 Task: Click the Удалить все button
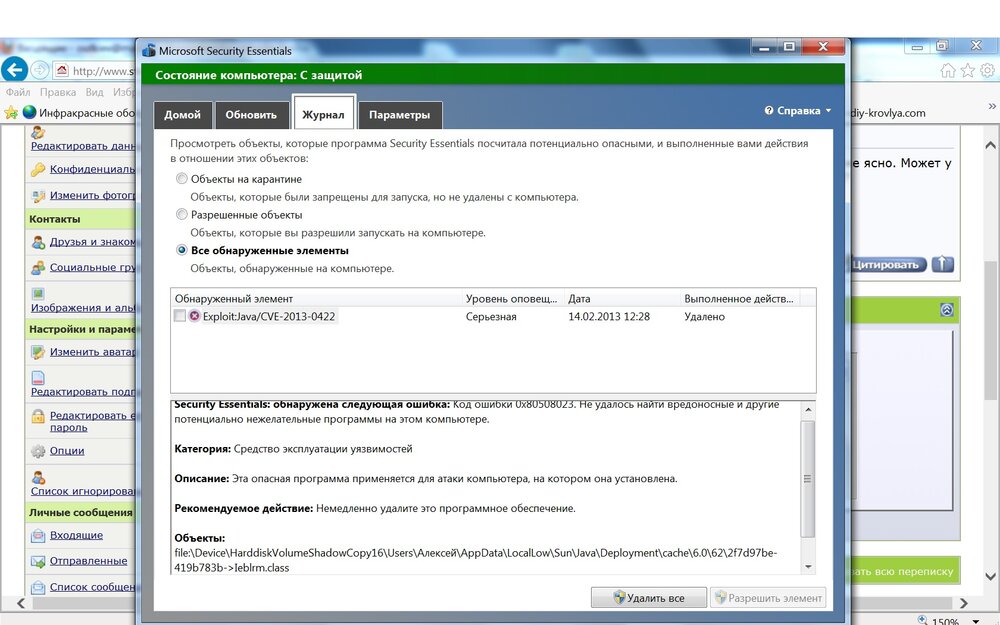pos(648,598)
